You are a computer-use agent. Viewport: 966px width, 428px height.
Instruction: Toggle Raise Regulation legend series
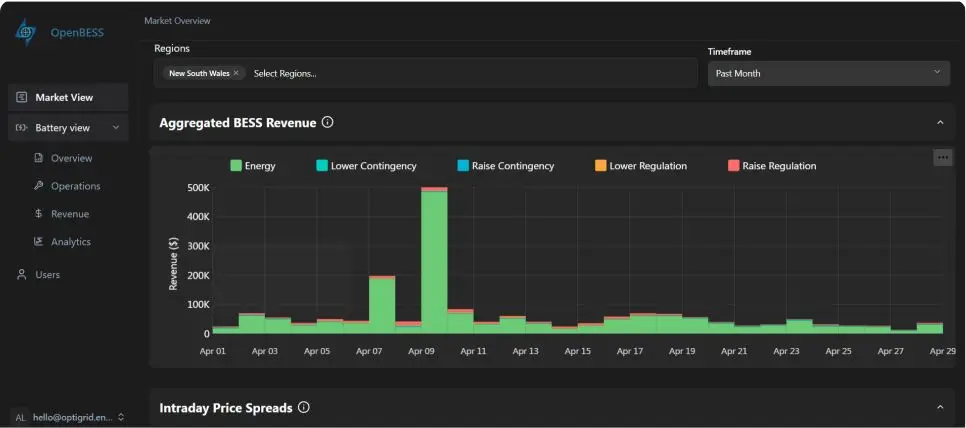point(772,166)
